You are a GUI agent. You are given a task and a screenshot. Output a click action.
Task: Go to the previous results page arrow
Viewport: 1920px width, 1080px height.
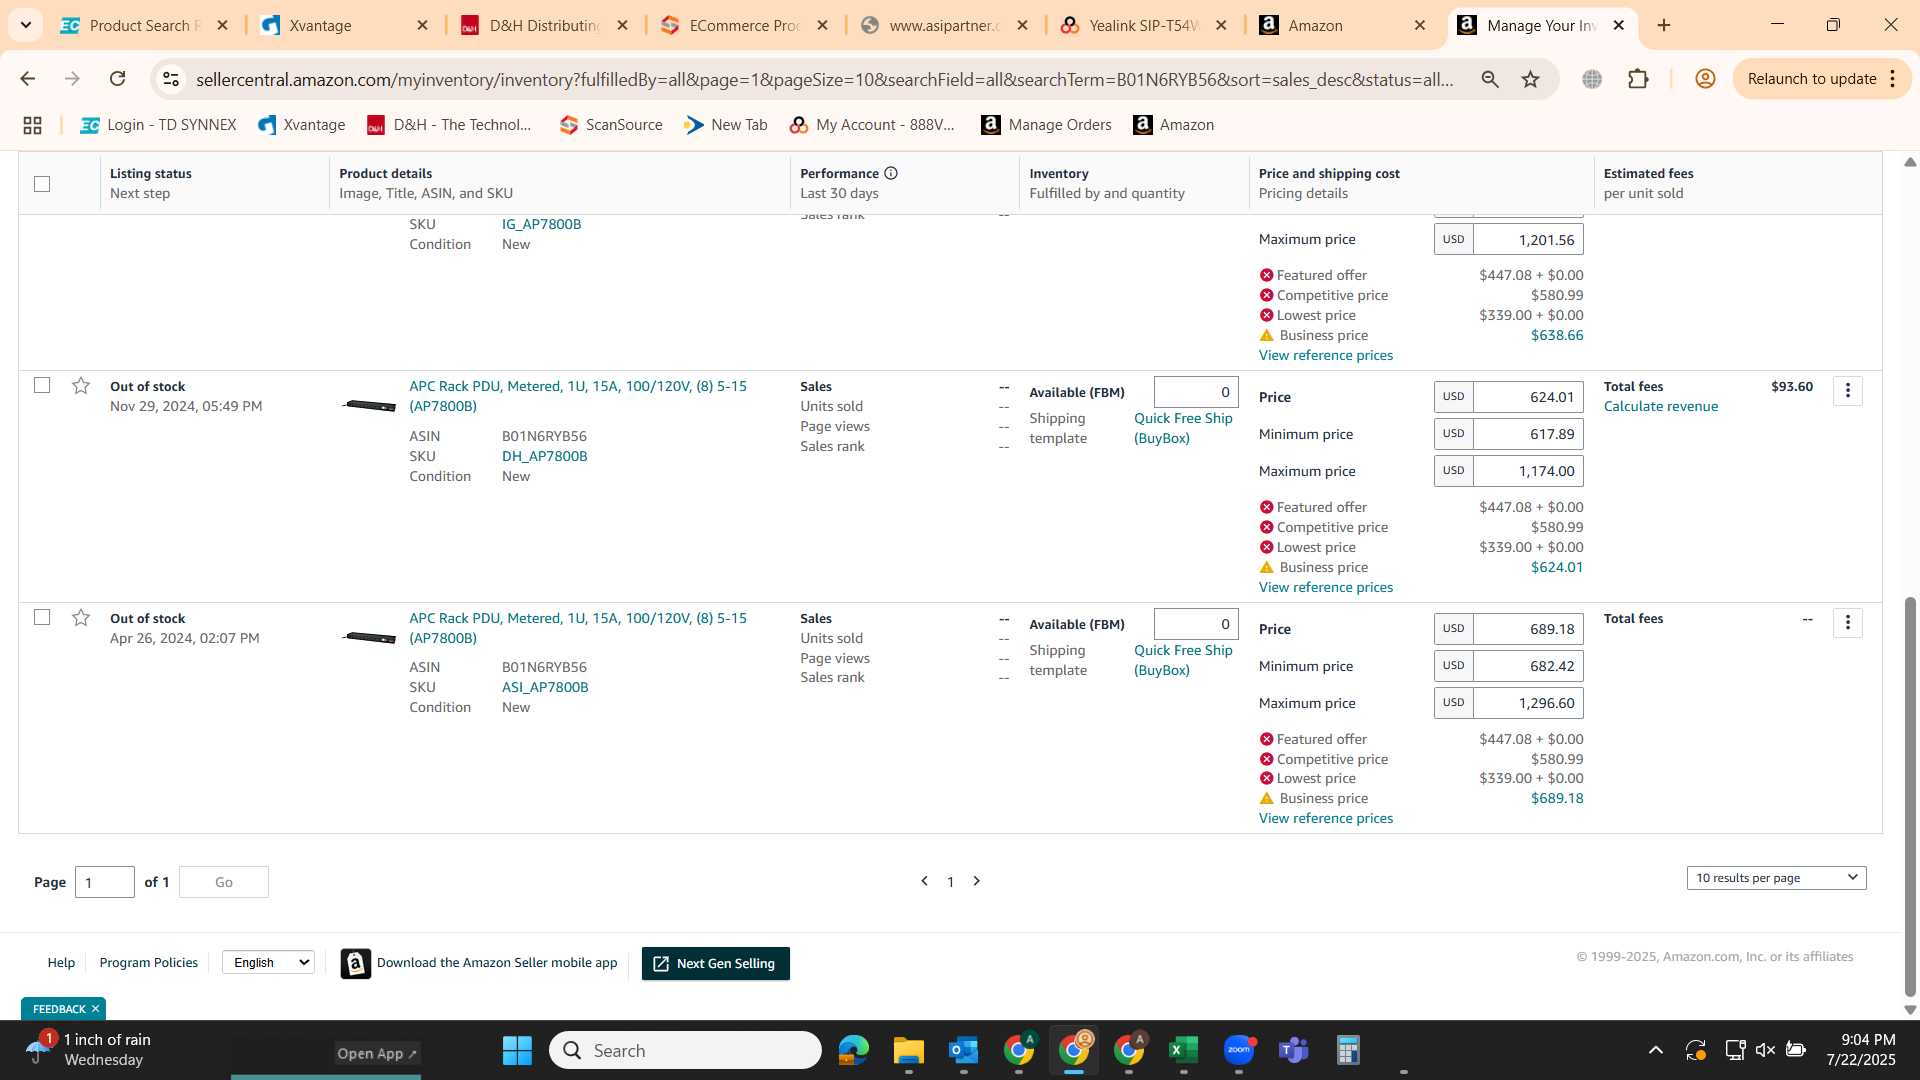tap(924, 881)
